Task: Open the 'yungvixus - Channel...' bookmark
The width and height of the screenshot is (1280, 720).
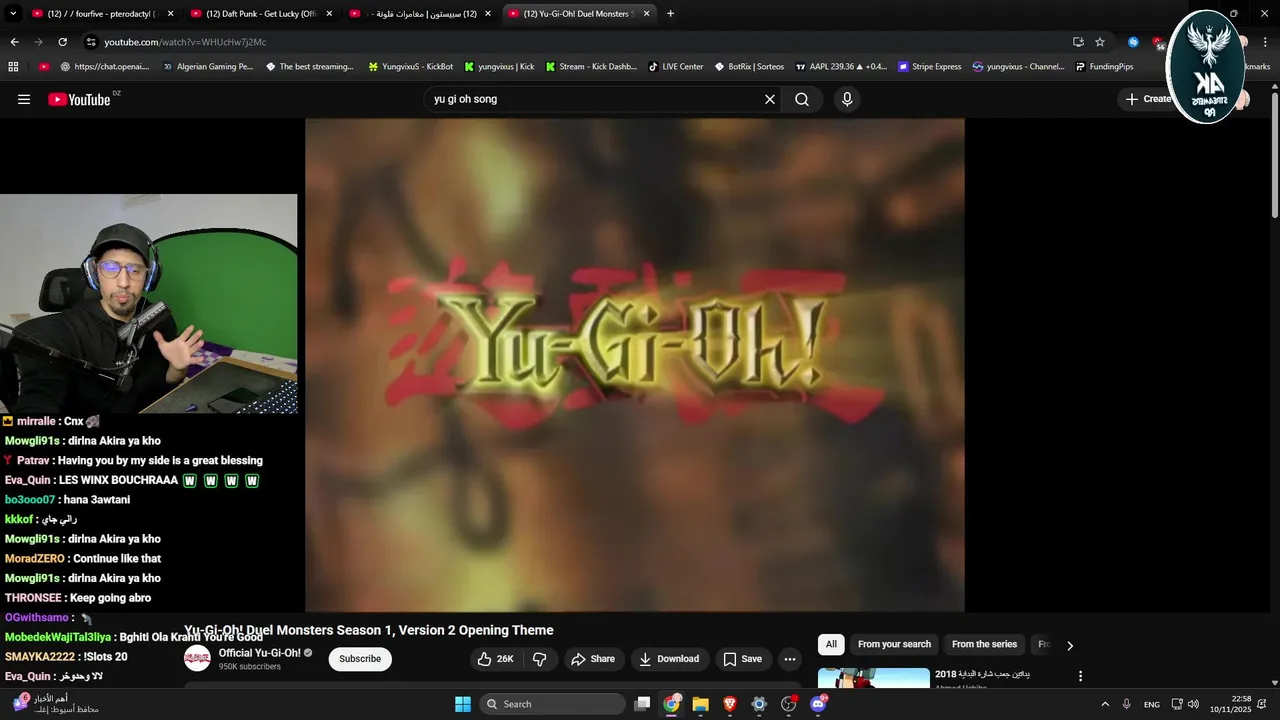Action: click(1018, 67)
